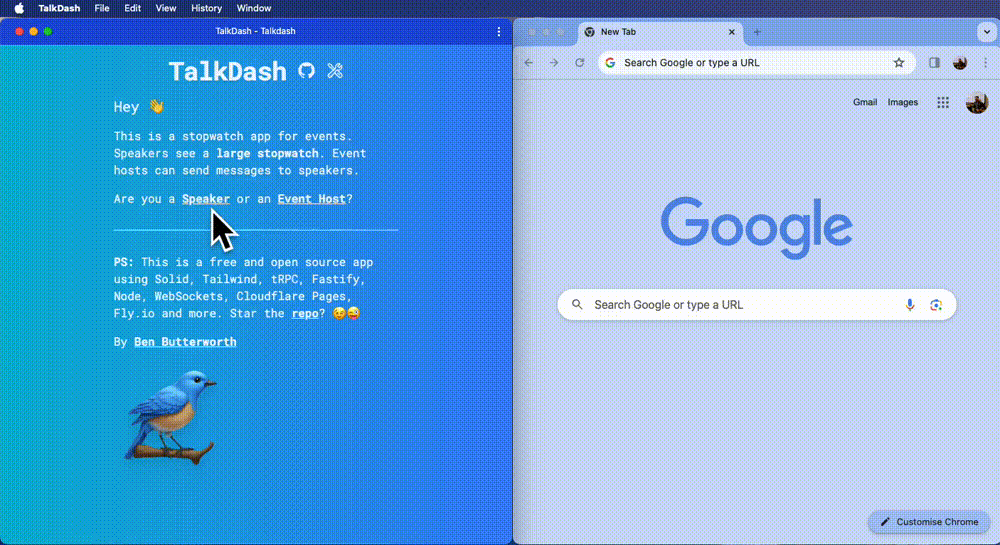Open the Gmail link

[865, 102]
